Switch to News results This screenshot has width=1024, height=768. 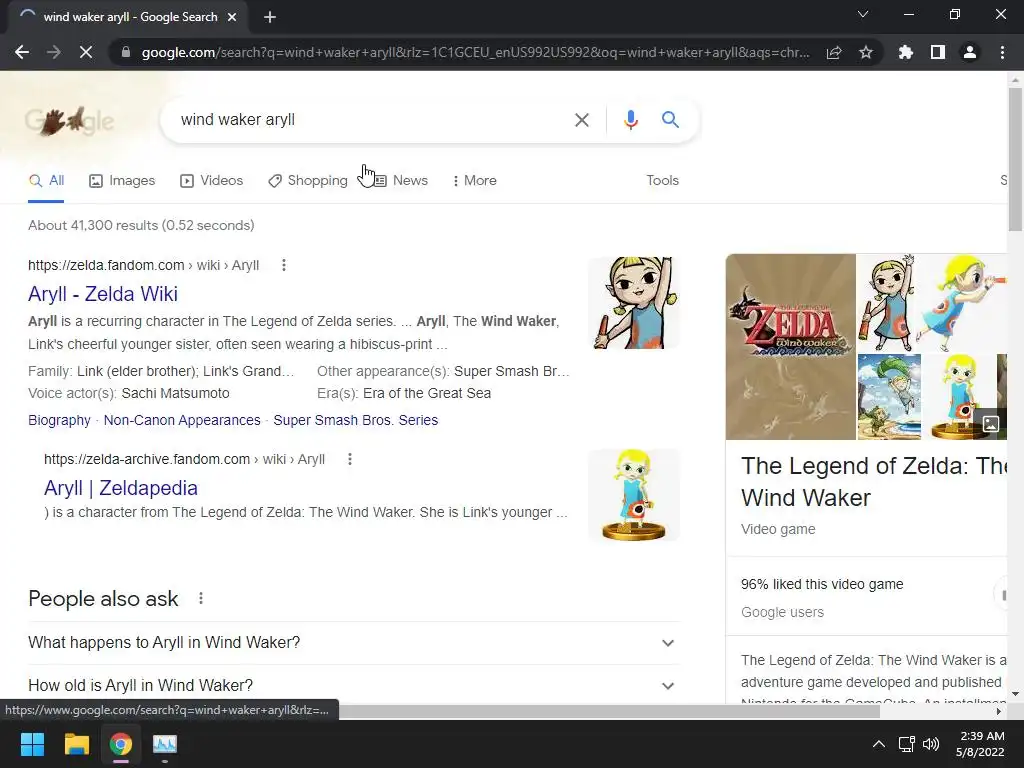pyautogui.click(x=400, y=181)
